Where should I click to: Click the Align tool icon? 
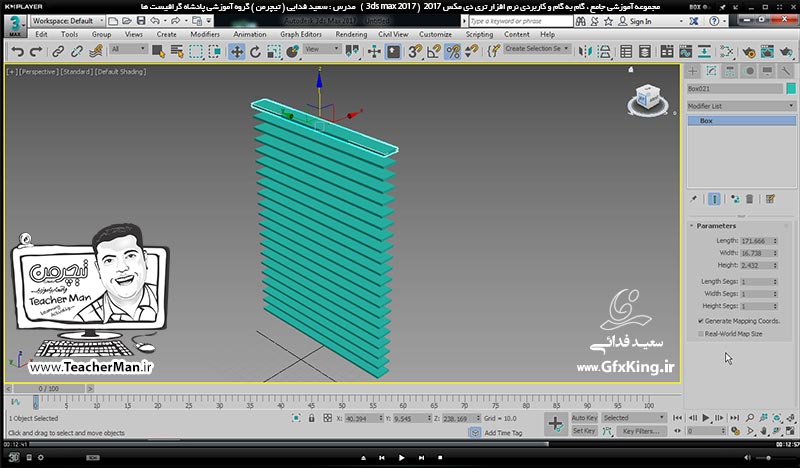click(604, 52)
